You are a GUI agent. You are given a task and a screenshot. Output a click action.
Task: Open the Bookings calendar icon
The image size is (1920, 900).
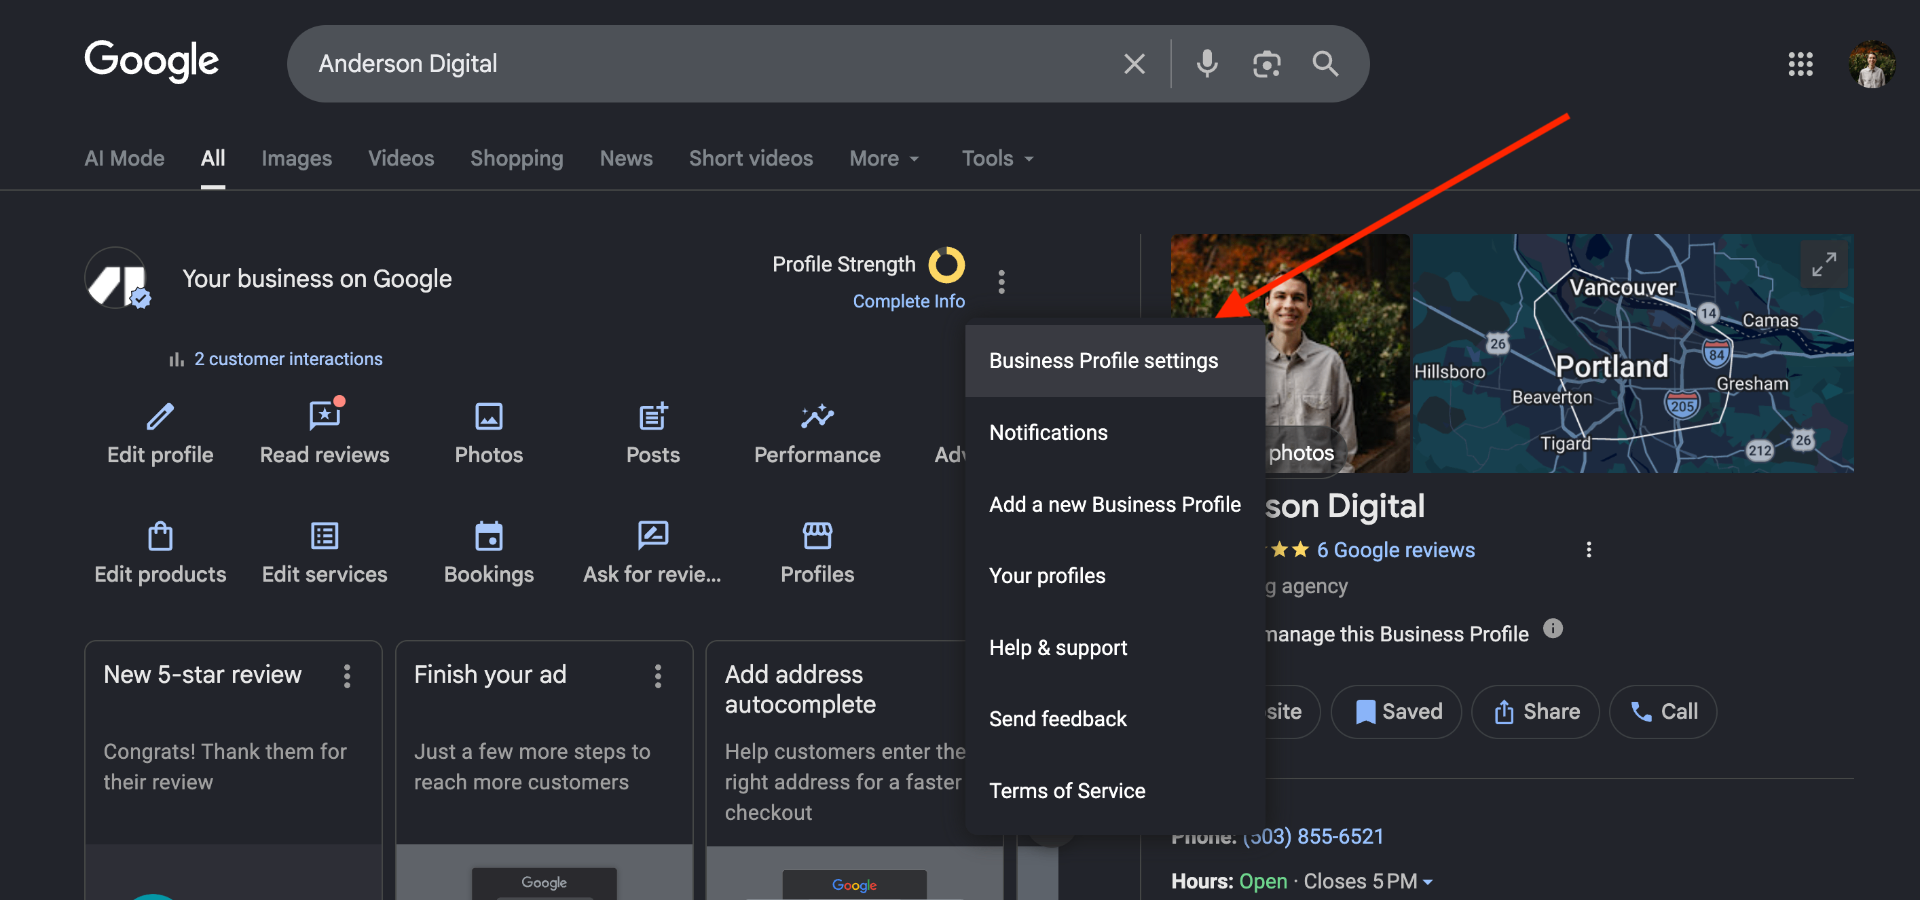(489, 536)
